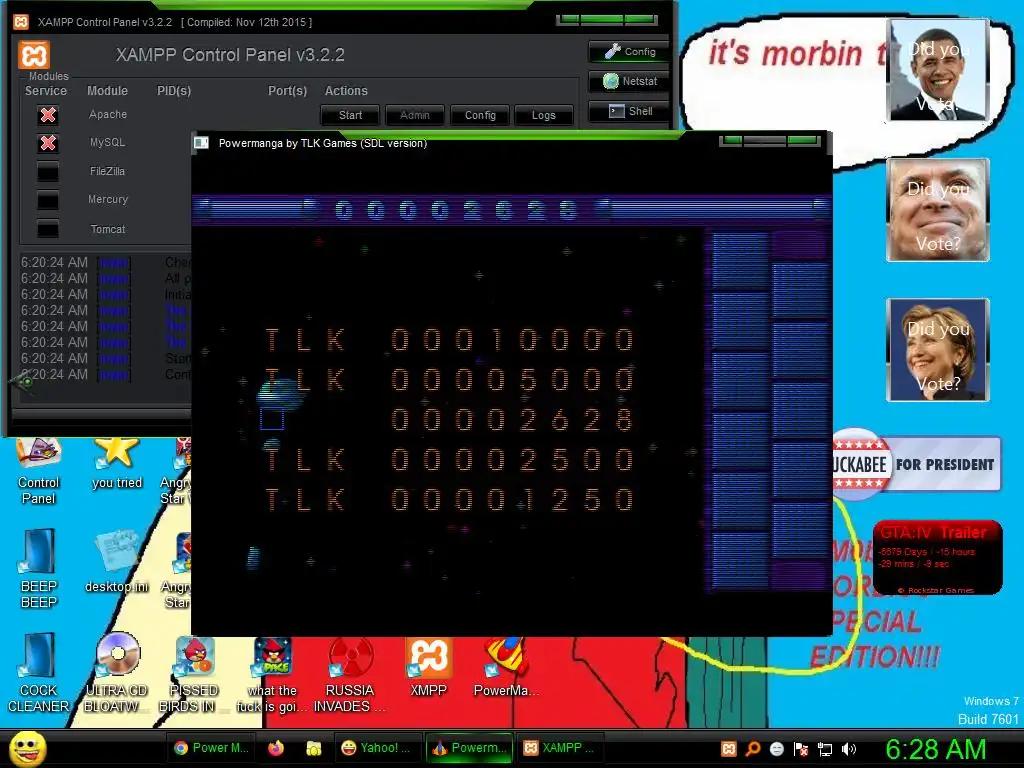Click the Powermanga window title bar icon
This screenshot has height=768, width=1024.
(x=201, y=143)
